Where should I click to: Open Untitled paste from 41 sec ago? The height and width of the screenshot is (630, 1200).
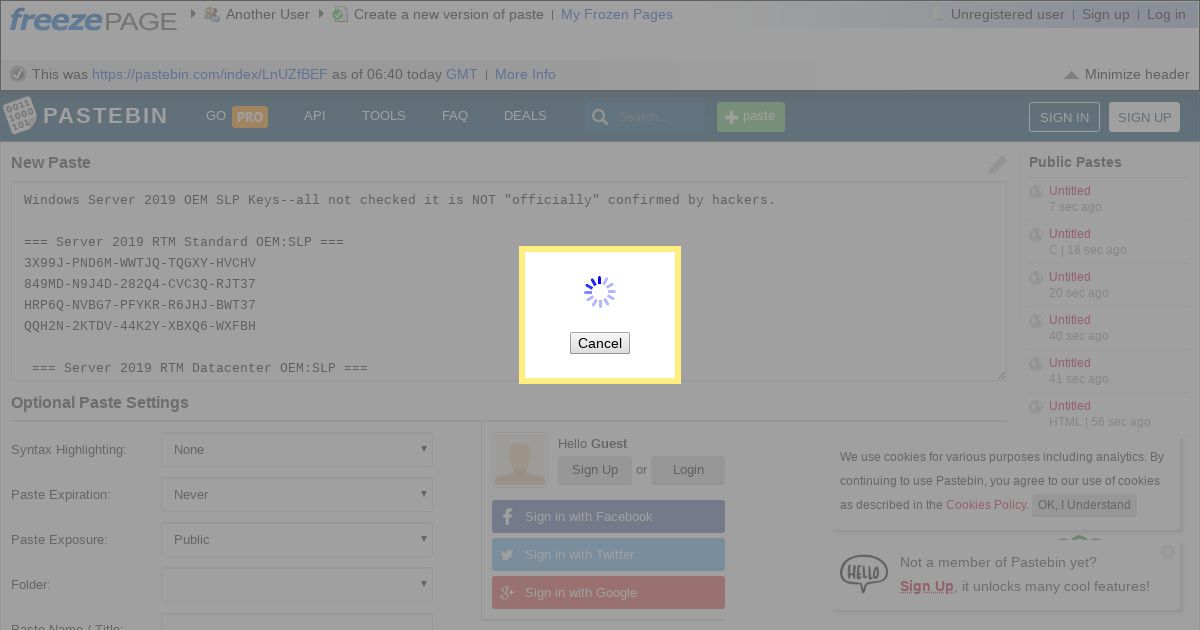[1069, 363]
